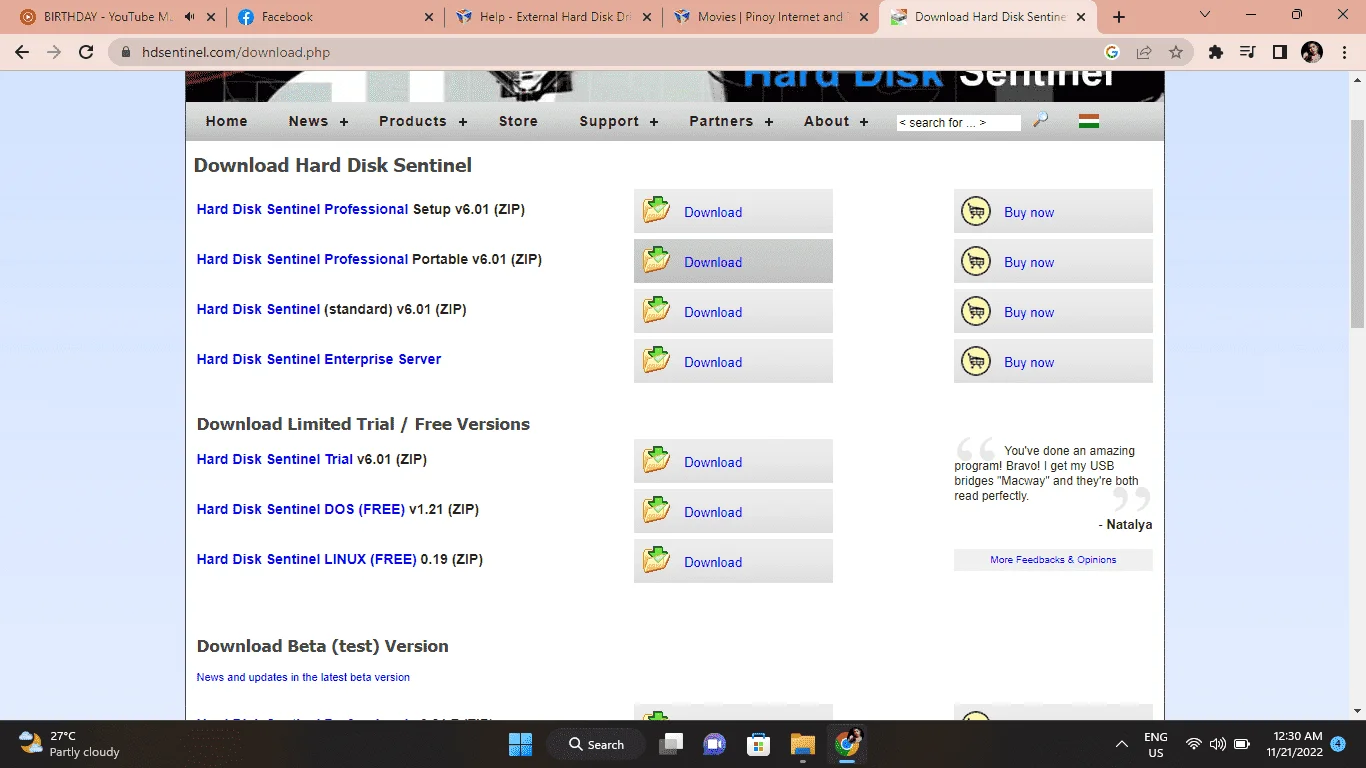
Task: Click the address bar showing hdsentinel.com/download.php
Action: [x=600, y=52]
